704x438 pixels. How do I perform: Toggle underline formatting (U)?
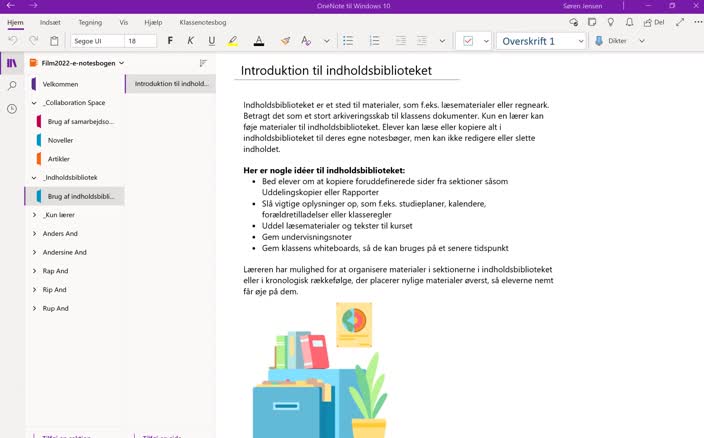[211, 41]
